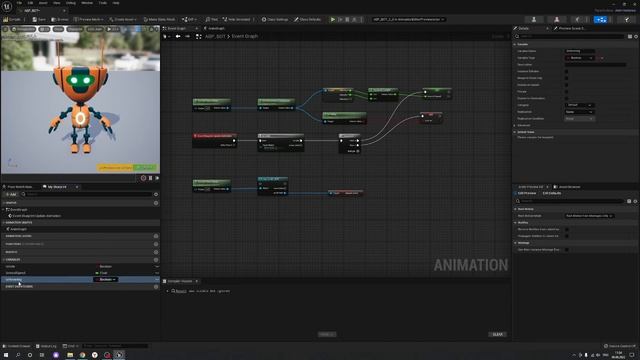Open the Variable Type dropdown in Details

coord(580,58)
